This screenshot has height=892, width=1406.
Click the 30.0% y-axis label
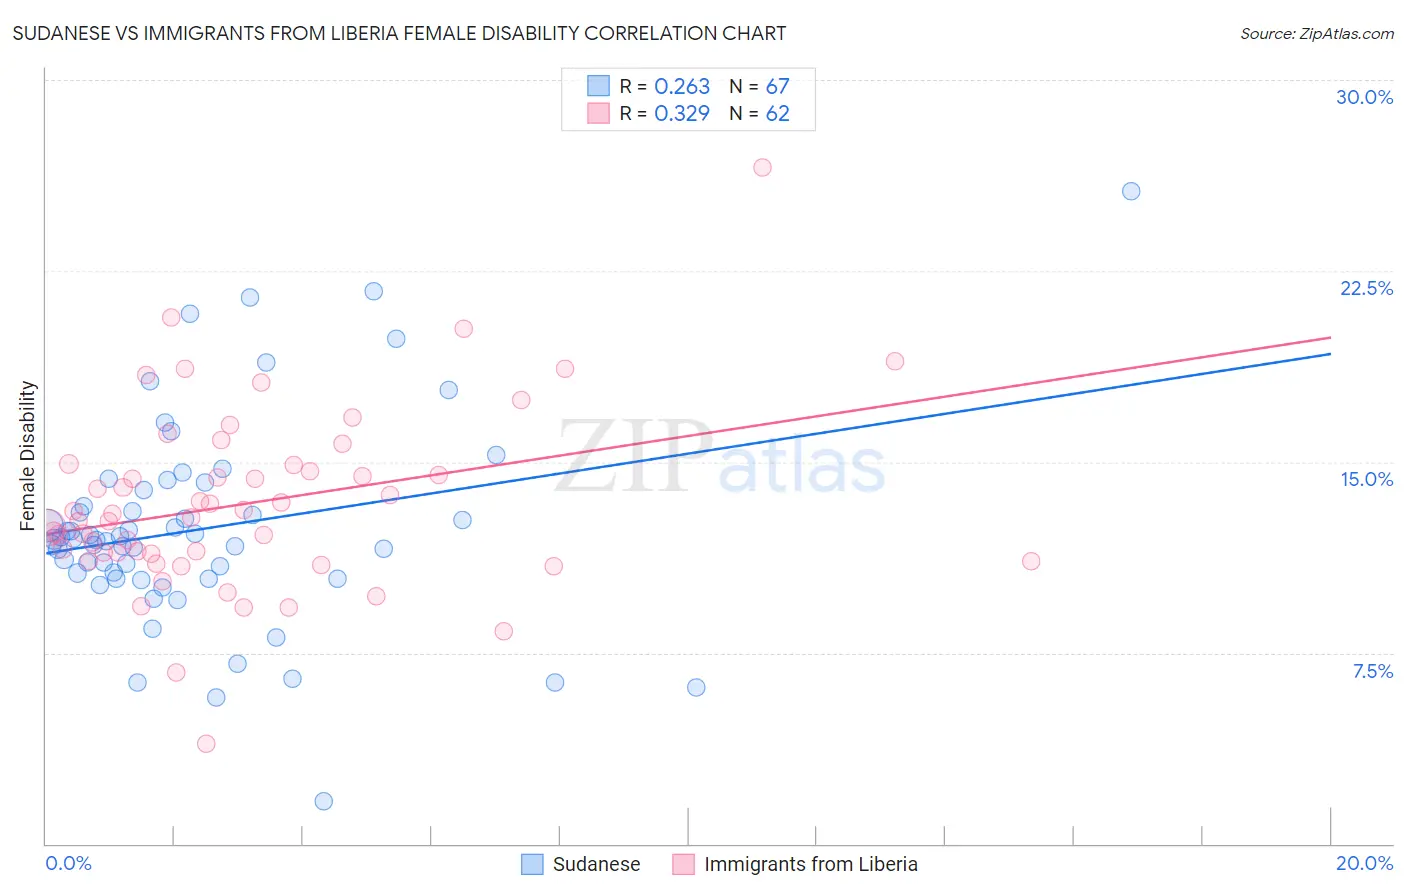[x=1364, y=97]
